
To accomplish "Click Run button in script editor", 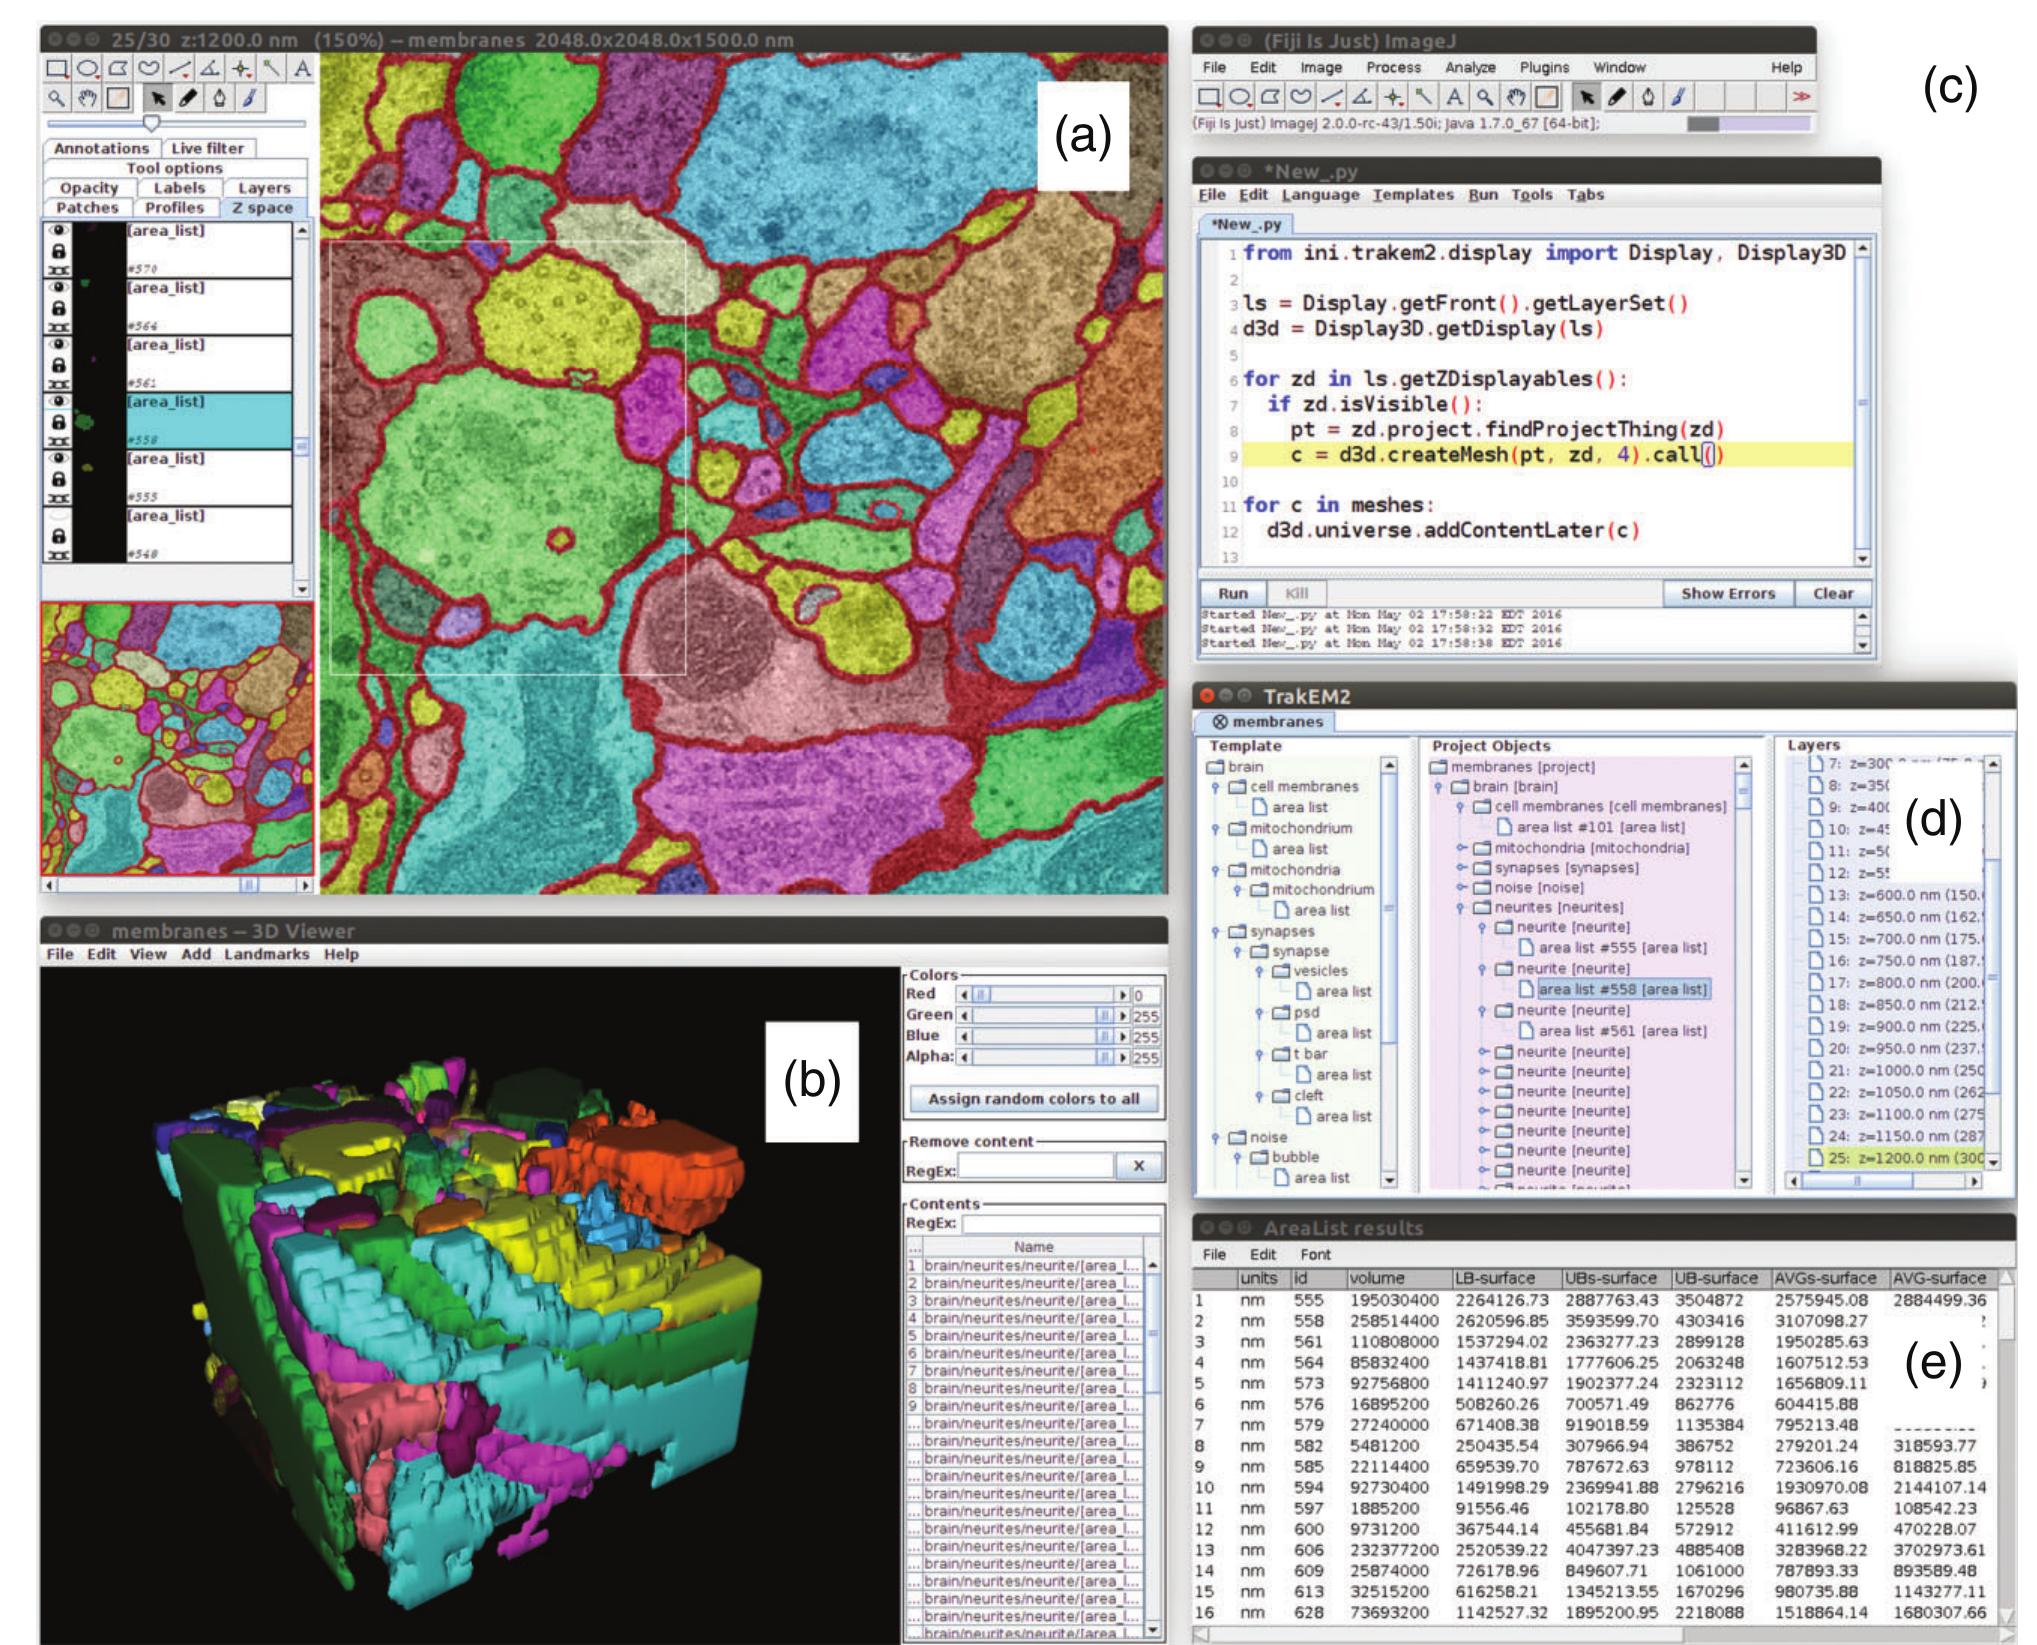I will (1233, 593).
